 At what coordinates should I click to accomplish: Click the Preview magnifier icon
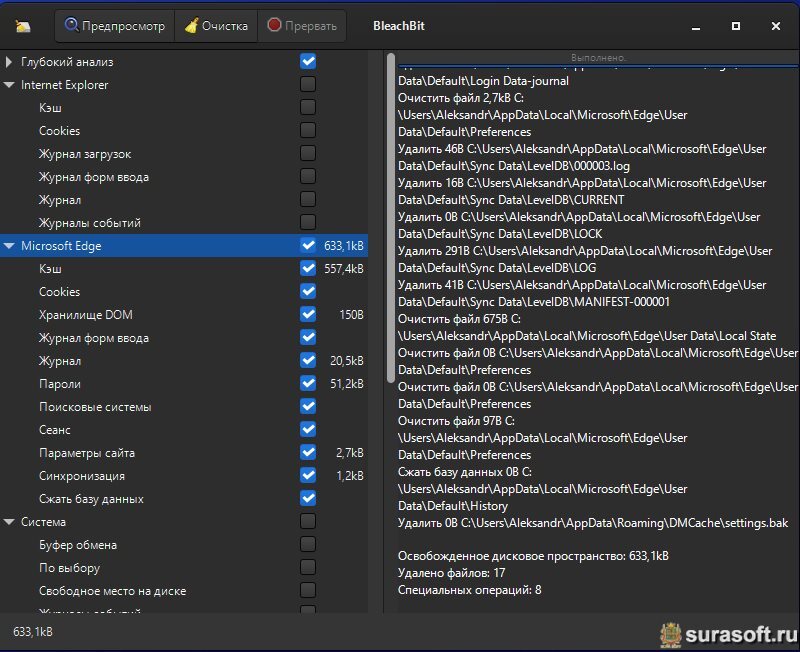pos(72,26)
